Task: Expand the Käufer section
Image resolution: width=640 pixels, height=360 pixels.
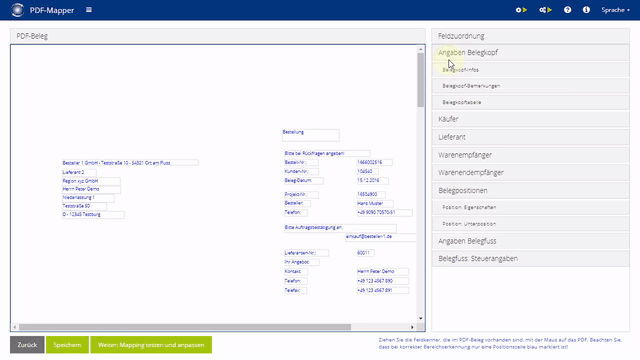Action: click(x=531, y=119)
